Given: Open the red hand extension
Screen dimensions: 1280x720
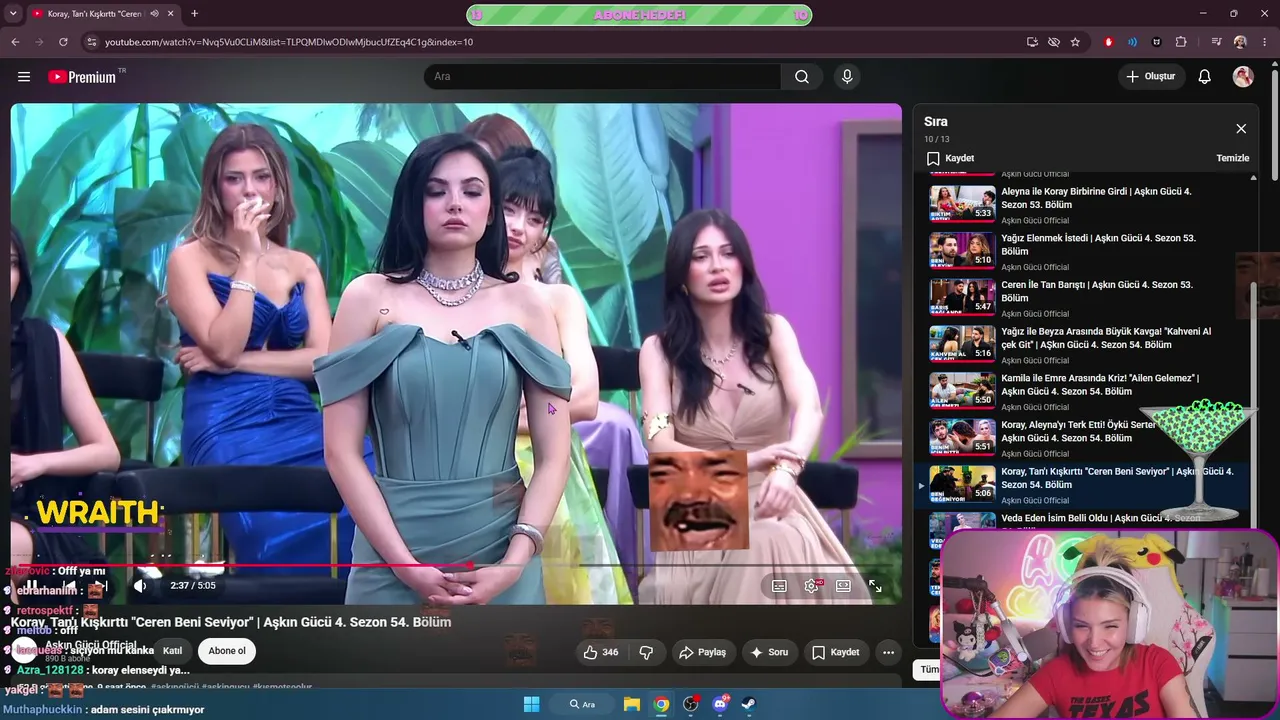Looking at the screenshot, I should pyautogui.click(x=1108, y=42).
